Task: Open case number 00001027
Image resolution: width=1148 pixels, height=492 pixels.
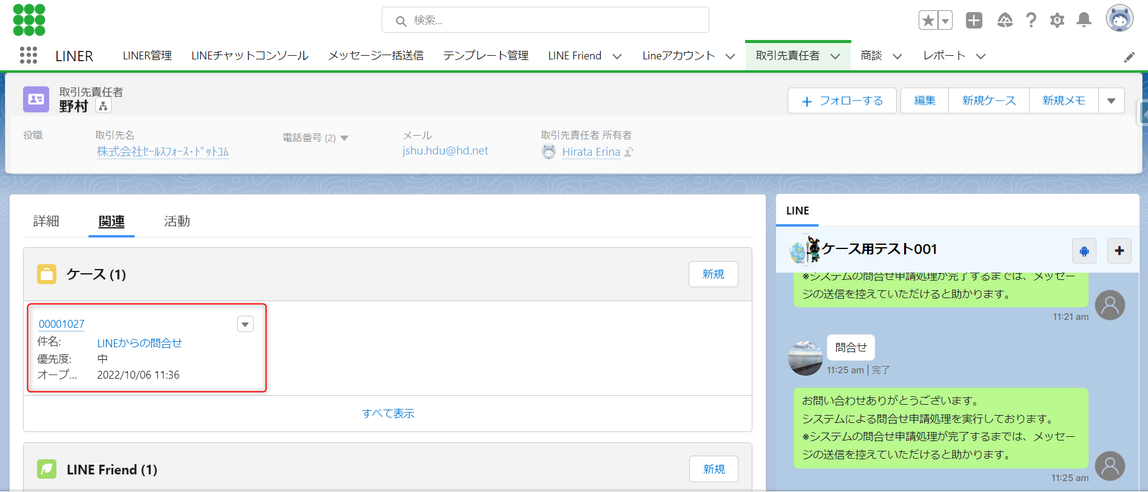Action: pyautogui.click(x=62, y=324)
